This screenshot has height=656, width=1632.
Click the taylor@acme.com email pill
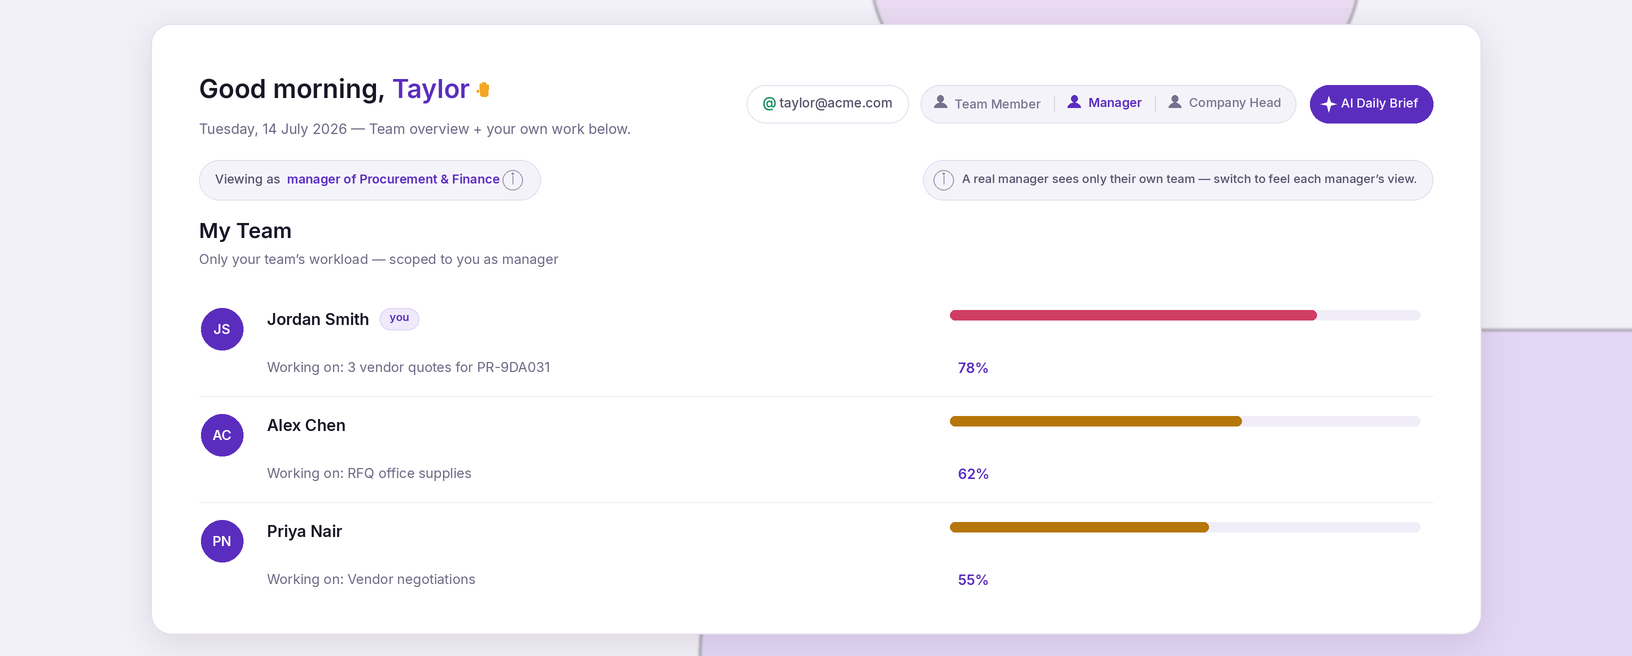click(827, 104)
